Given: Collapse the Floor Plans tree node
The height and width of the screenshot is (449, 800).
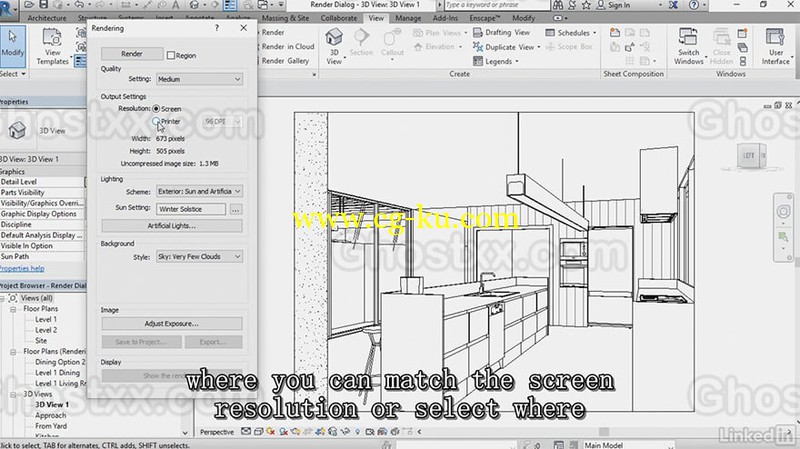Looking at the screenshot, I should pos(13,309).
